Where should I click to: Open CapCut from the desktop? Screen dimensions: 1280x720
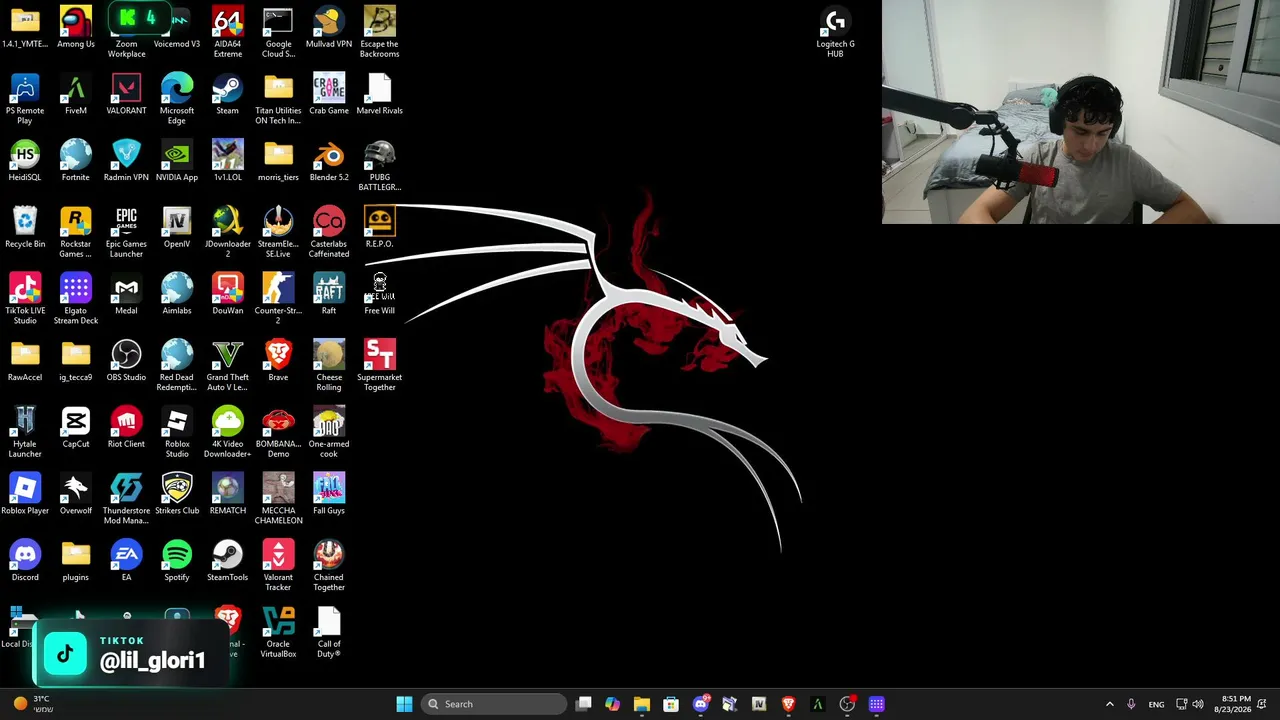[76, 428]
